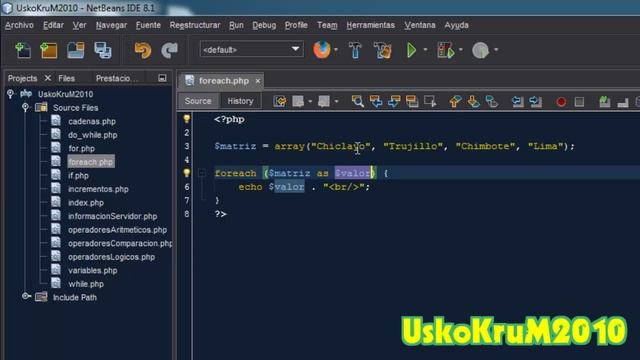Click the Open Project toolbar icon
Screen dimensions: 640x360
pos(76,50)
